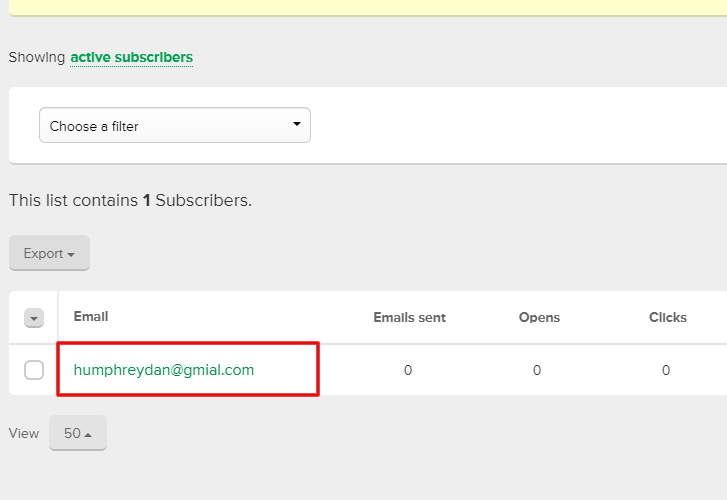Click the "Showing" label text
This screenshot has height=500, width=727.
tap(36, 58)
